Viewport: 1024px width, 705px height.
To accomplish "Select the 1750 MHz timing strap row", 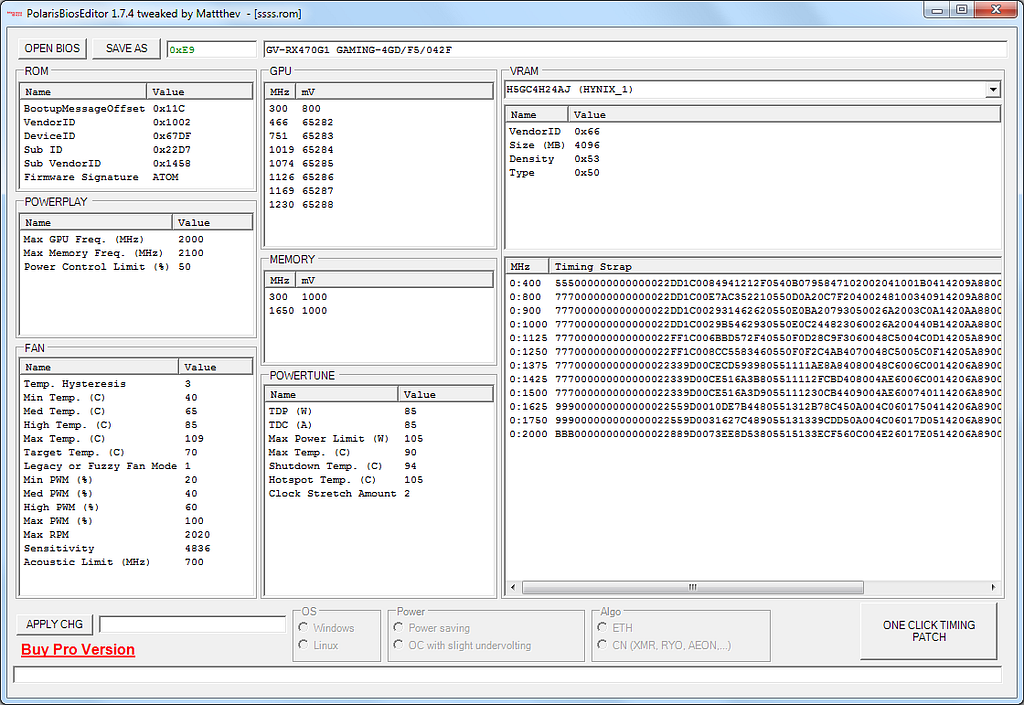I will (750, 421).
